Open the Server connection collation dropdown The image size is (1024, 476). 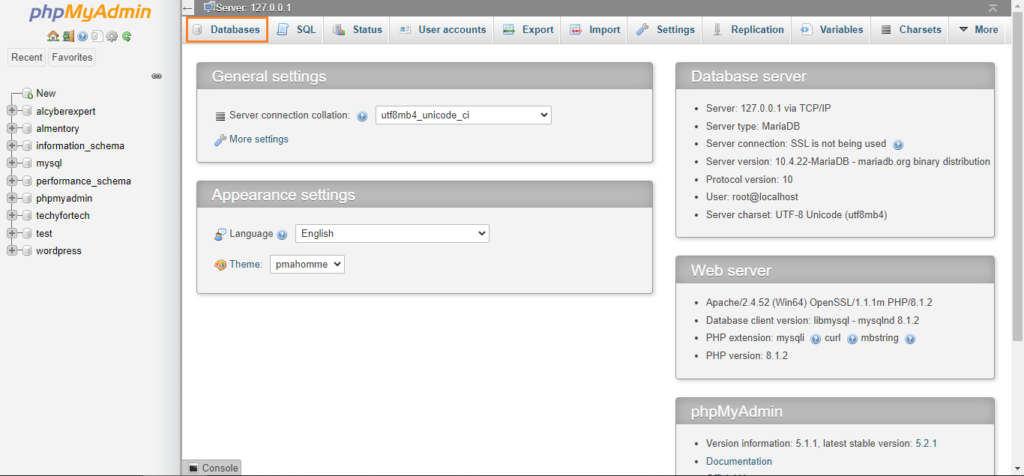point(463,116)
